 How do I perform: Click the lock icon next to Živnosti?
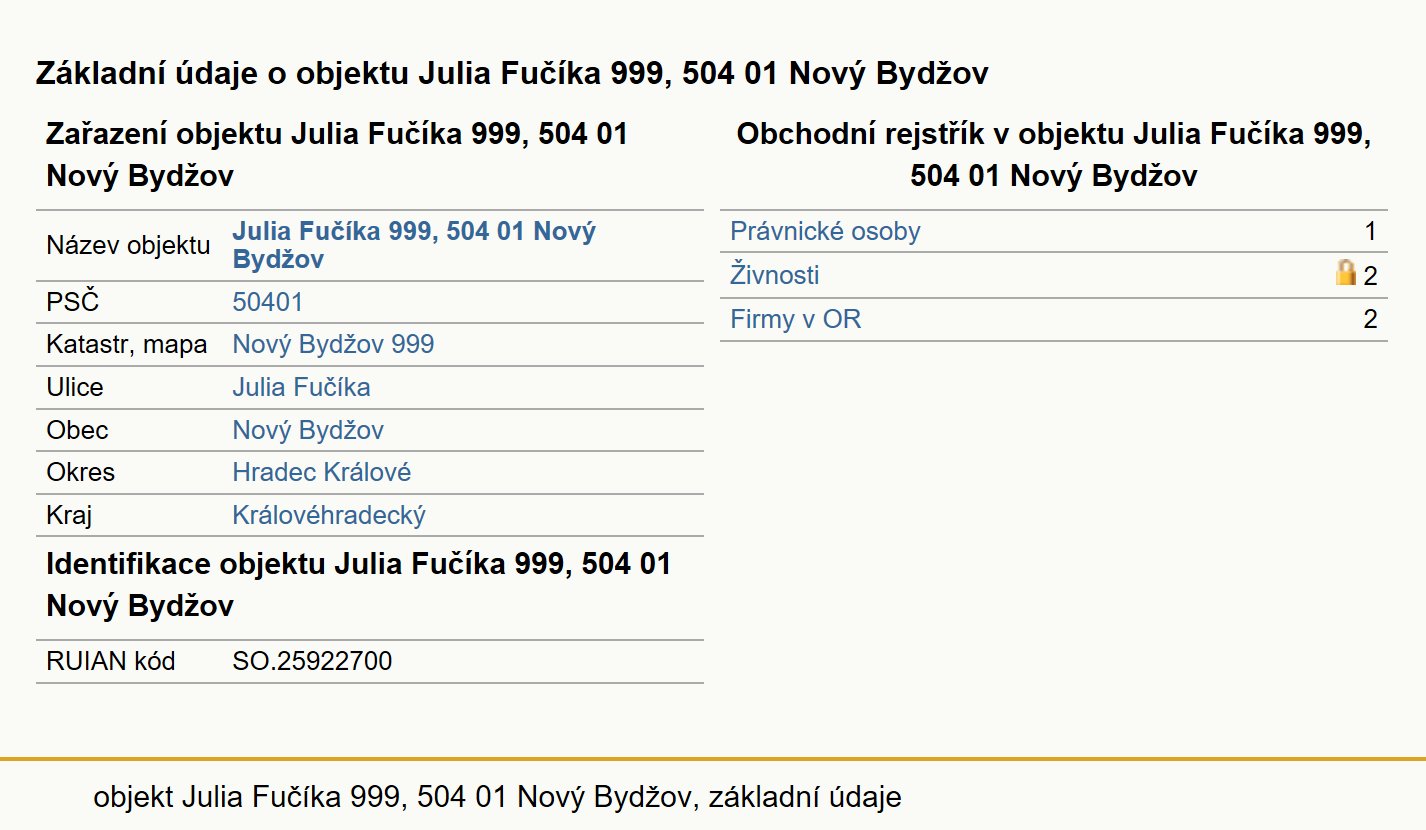click(1346, 273)
